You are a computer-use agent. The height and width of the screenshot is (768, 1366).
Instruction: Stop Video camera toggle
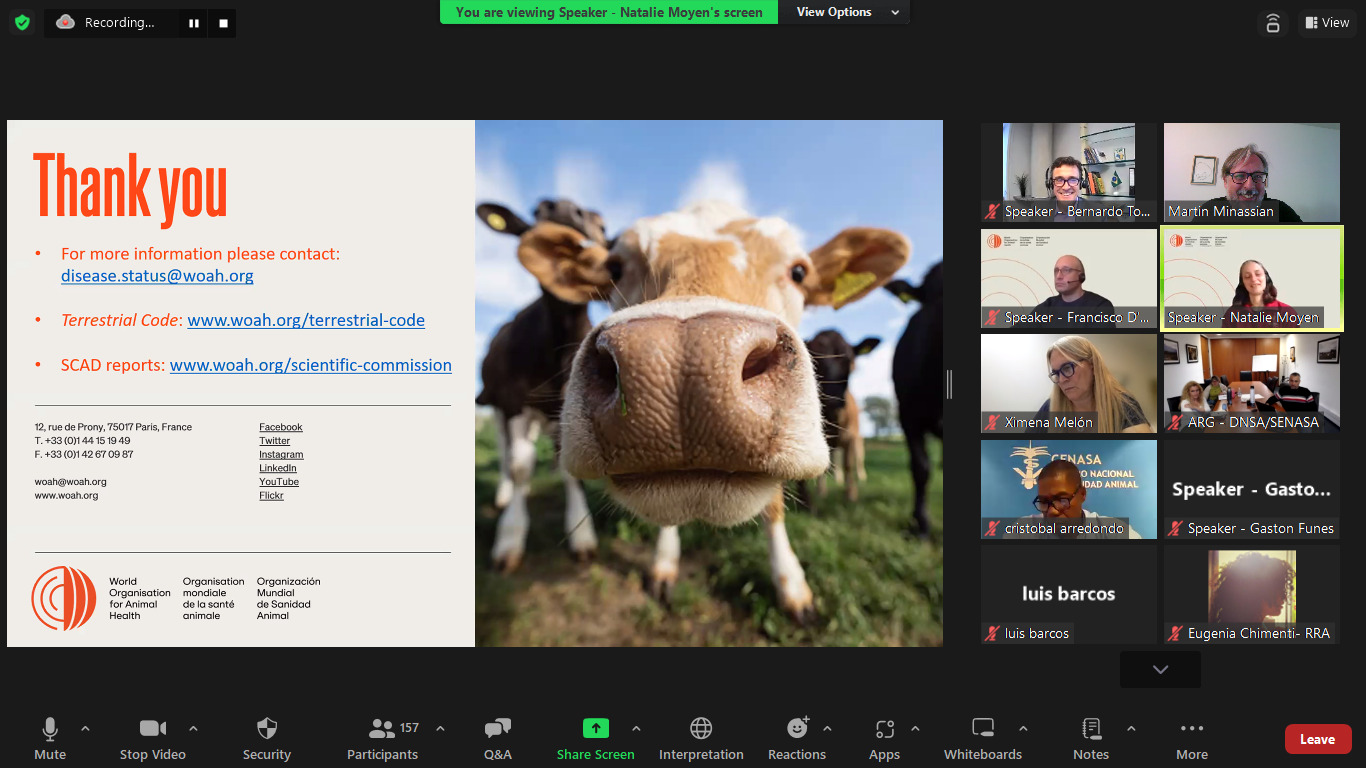[153, 739]
